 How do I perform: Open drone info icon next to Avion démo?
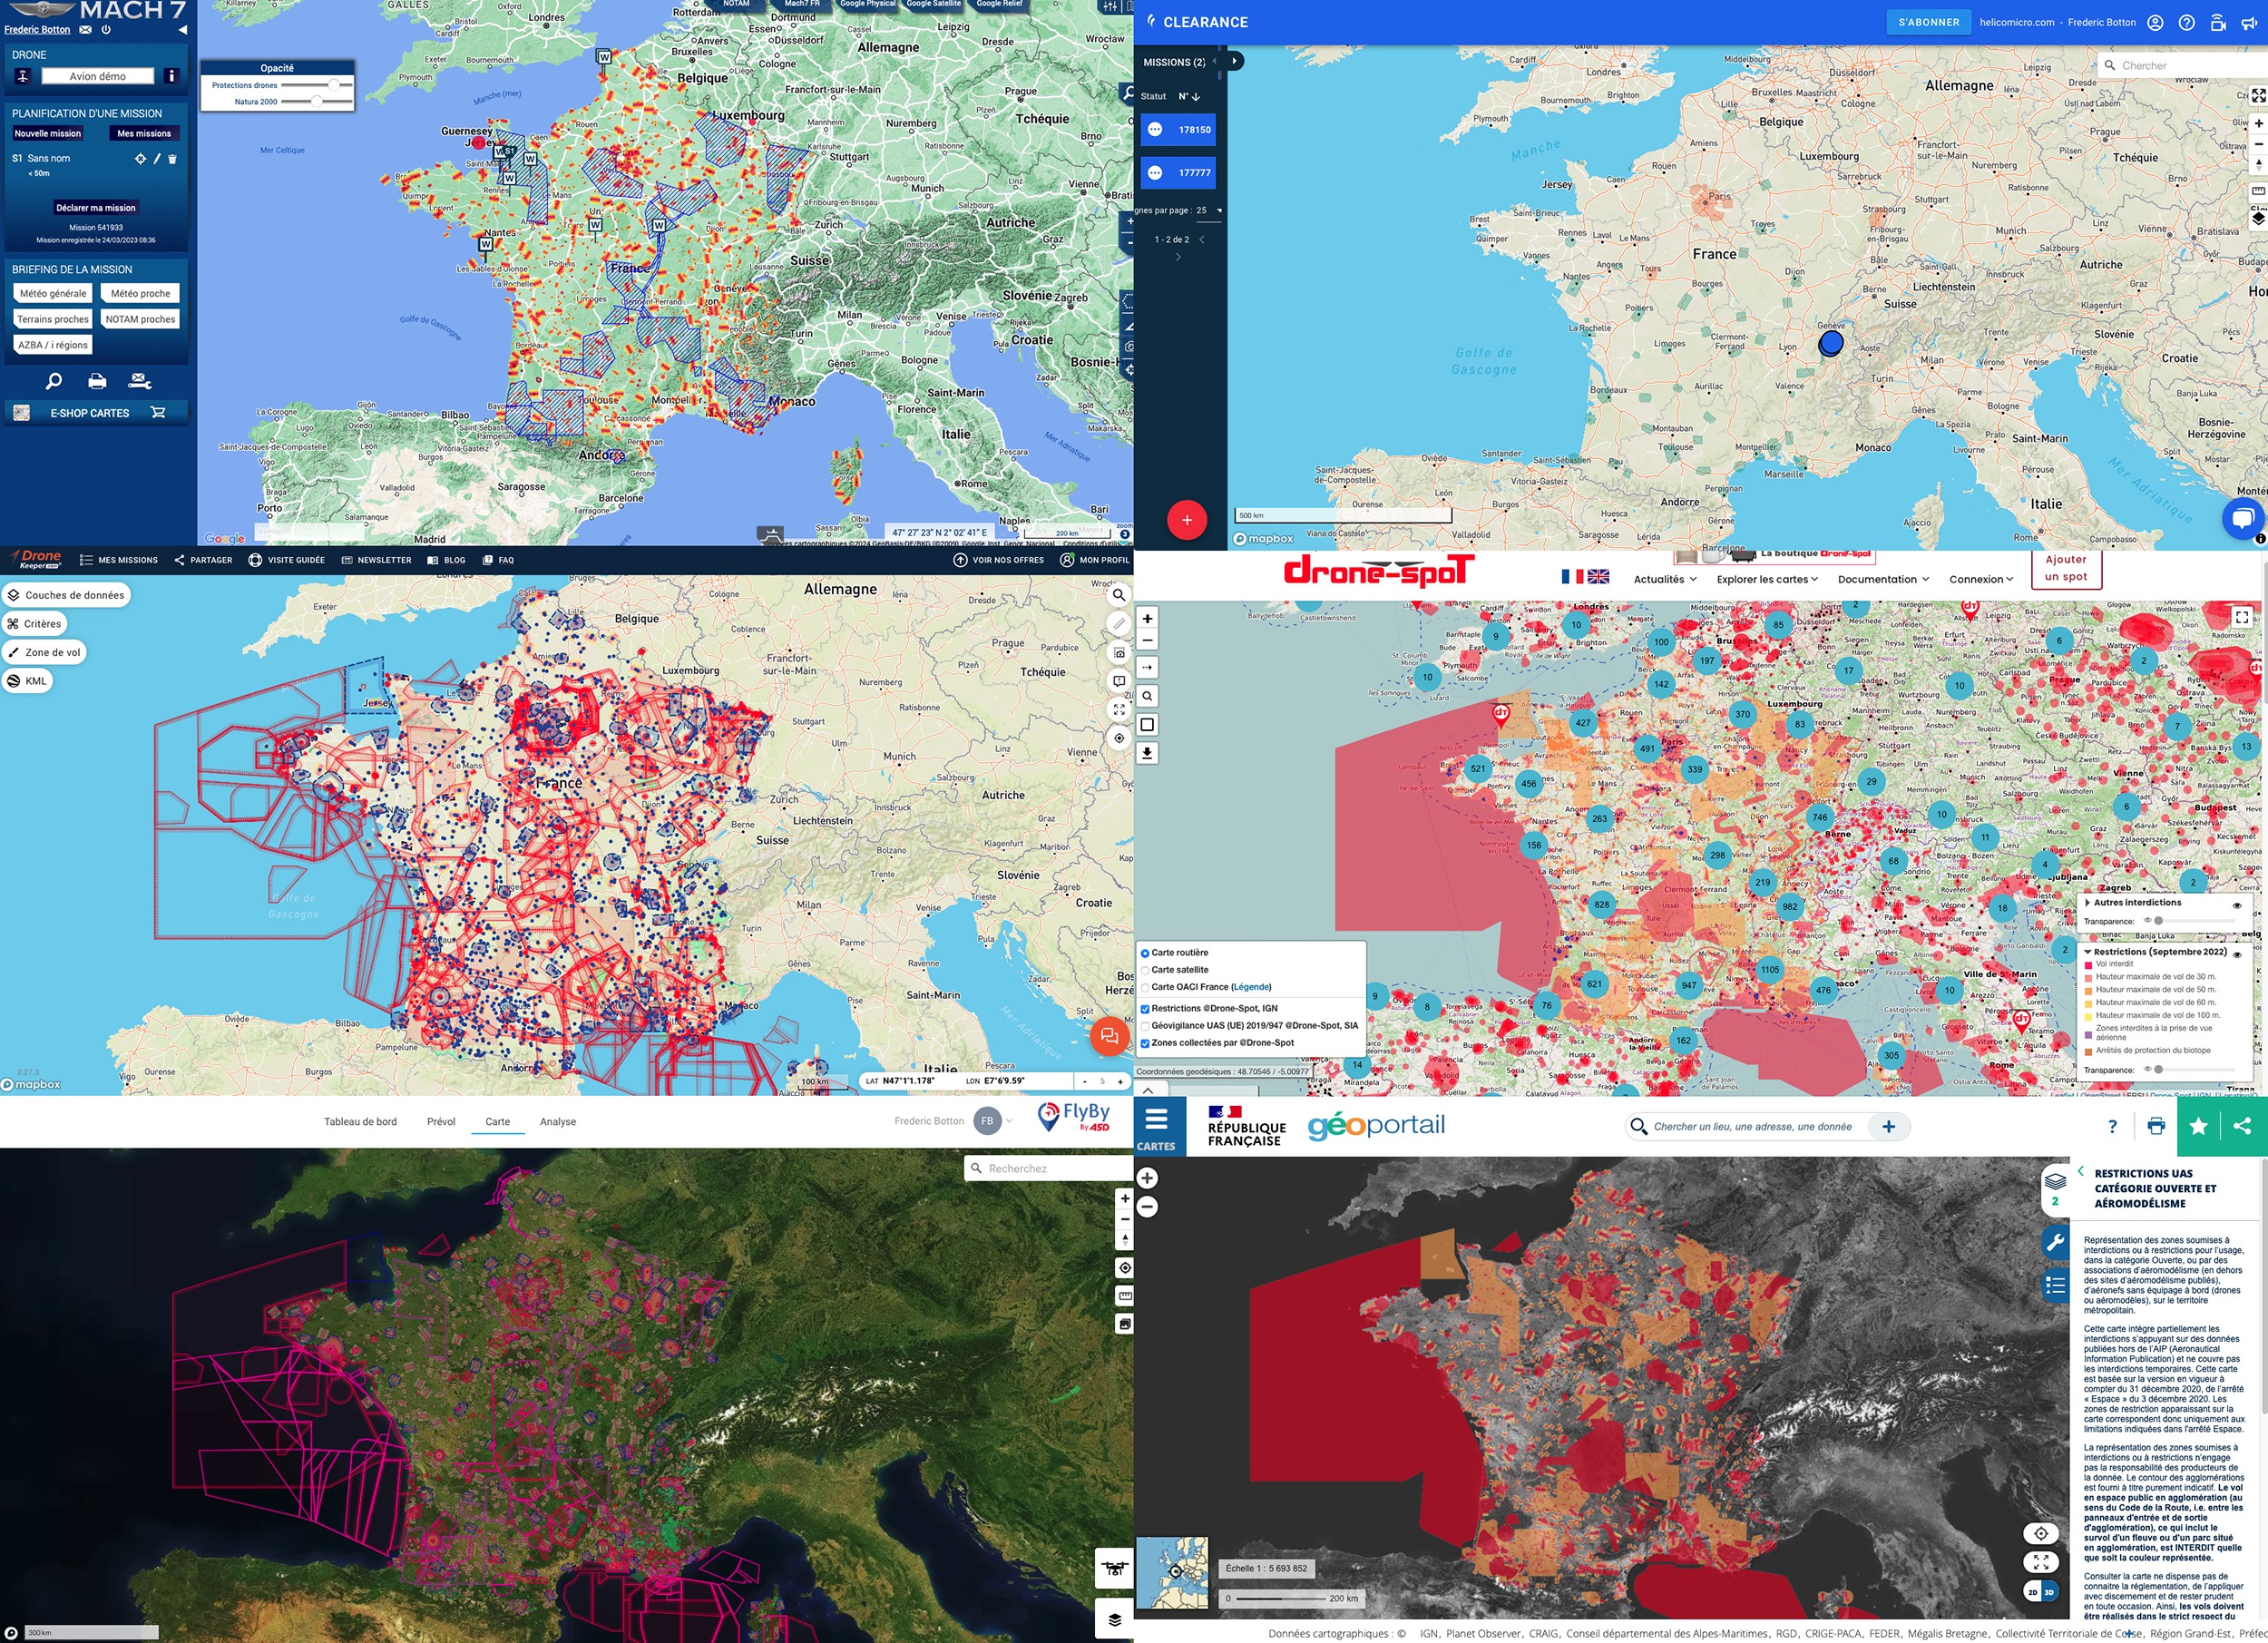pyautogui.click(x=171, y=76)
